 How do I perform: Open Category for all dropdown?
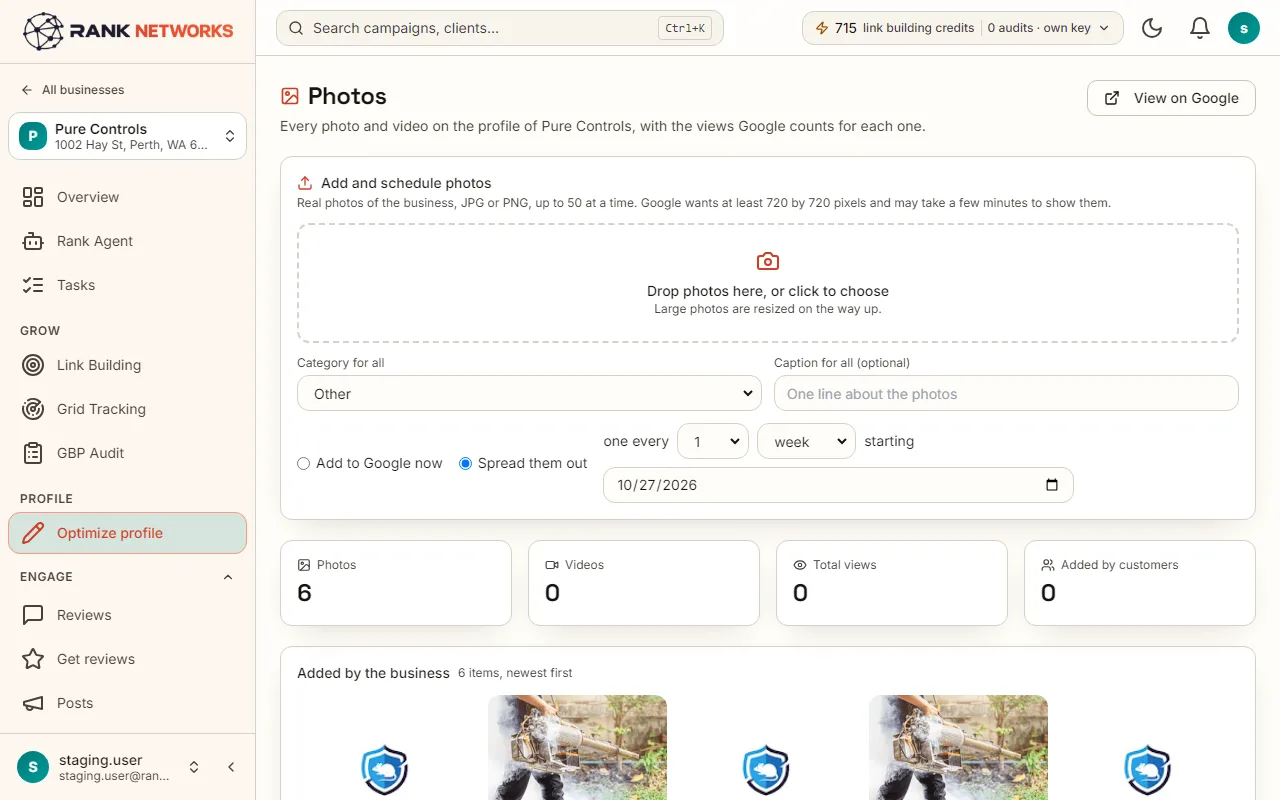pyautogui.click(x=529, y=393)
